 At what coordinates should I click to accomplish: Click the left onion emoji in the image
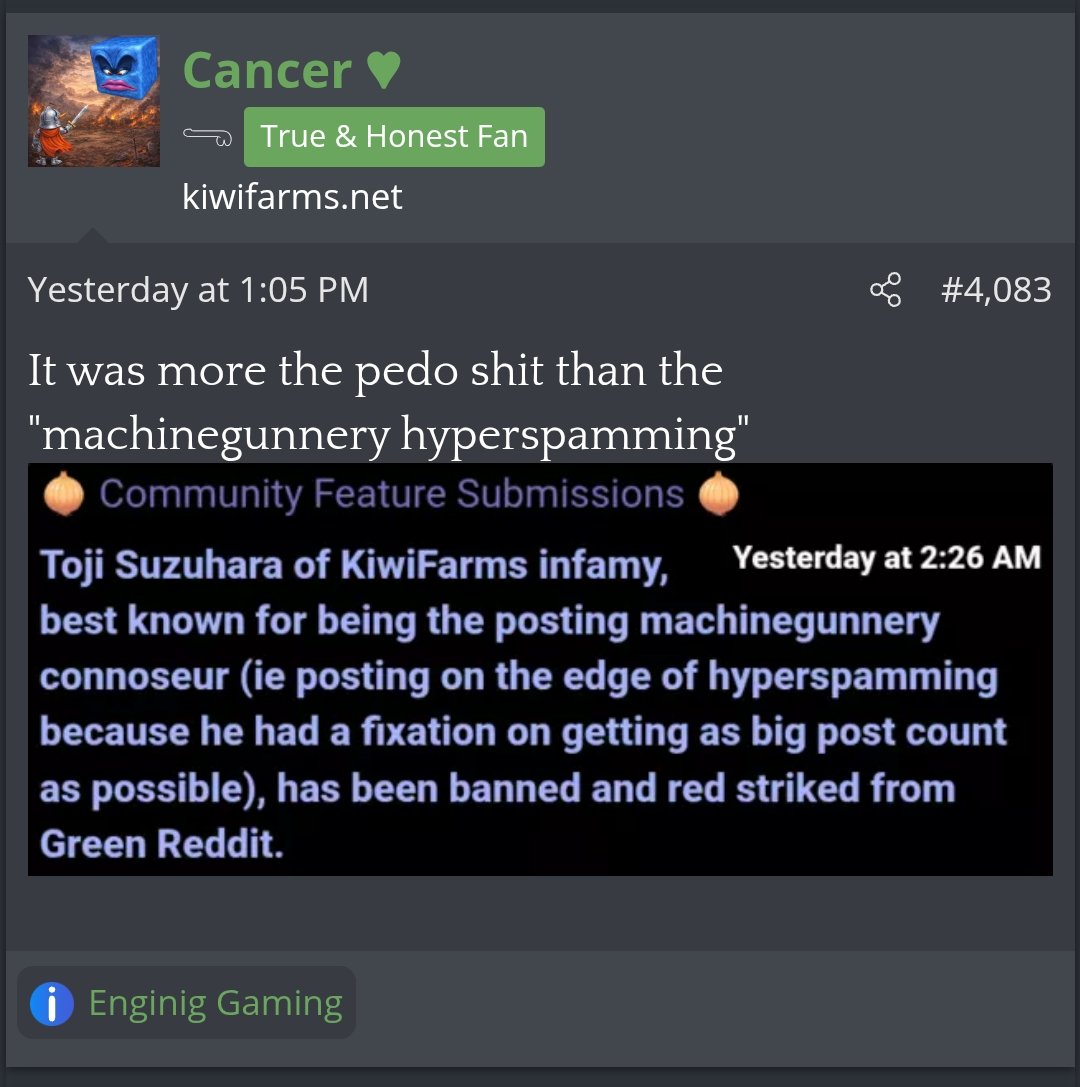pyautogui.click(x=64, y=494)
